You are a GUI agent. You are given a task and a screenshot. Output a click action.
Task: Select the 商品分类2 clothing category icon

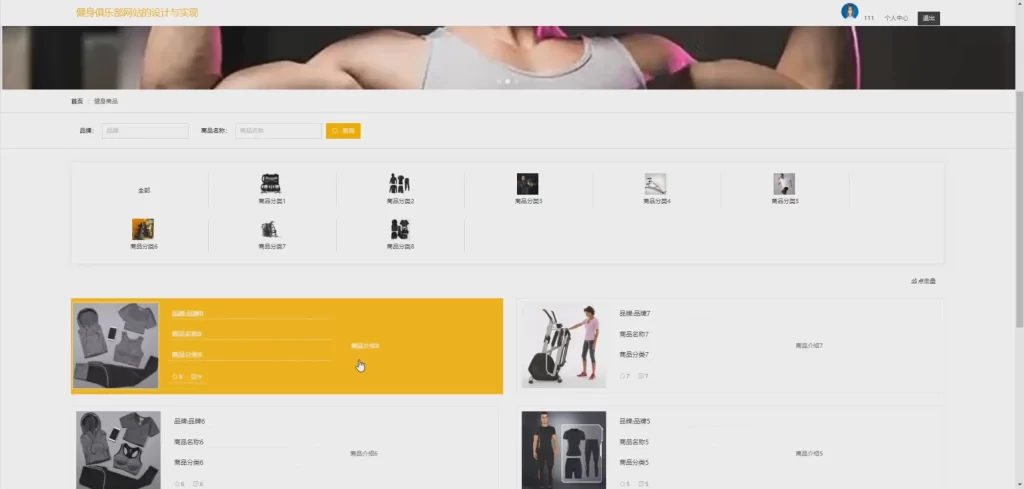pyautogui.click(x=399, y=184)
